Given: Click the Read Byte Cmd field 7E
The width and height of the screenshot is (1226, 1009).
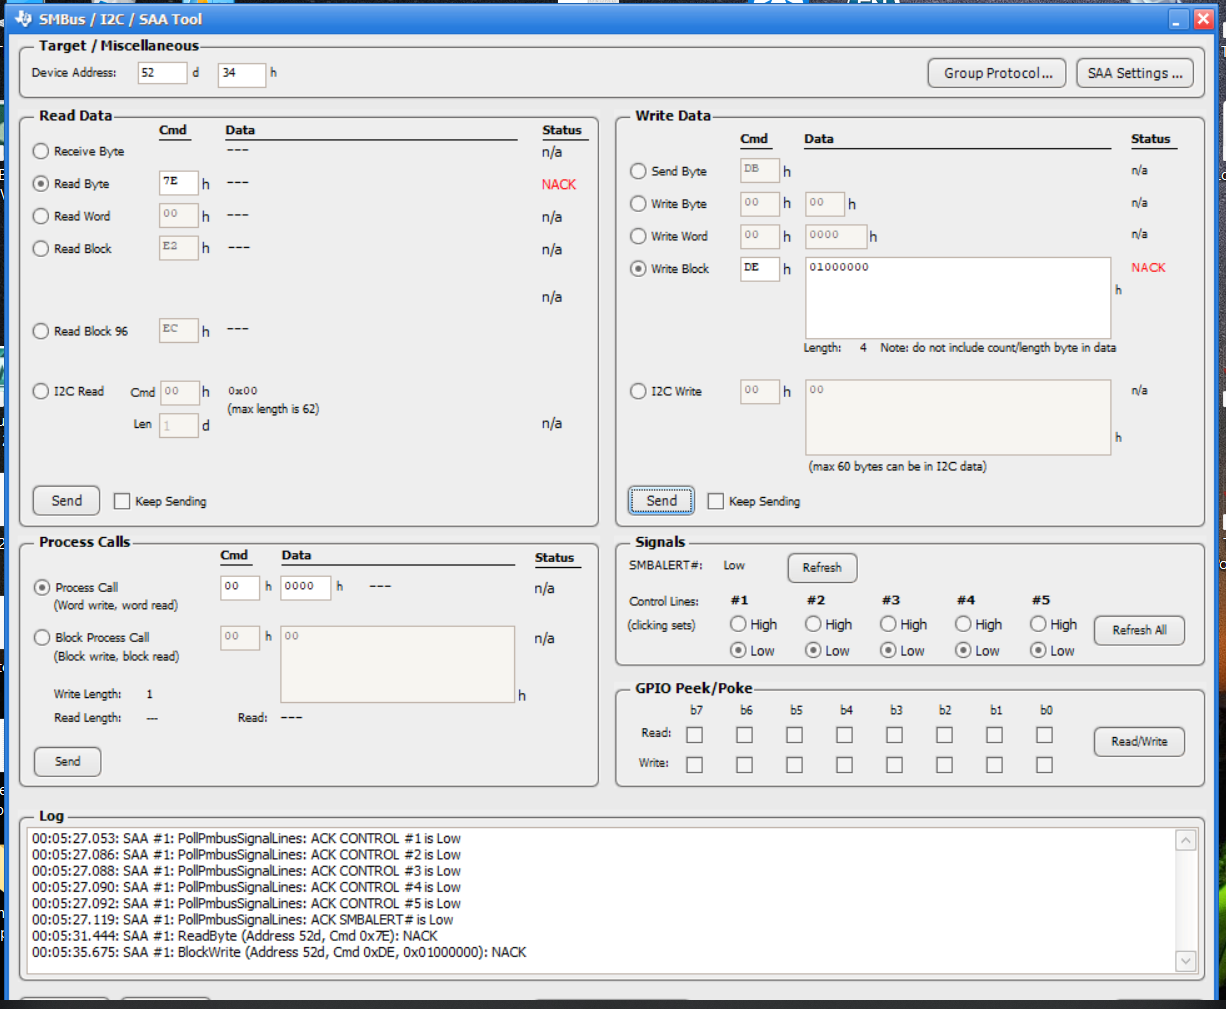Looking at the screenshot, I should click(x=179, y=182).
